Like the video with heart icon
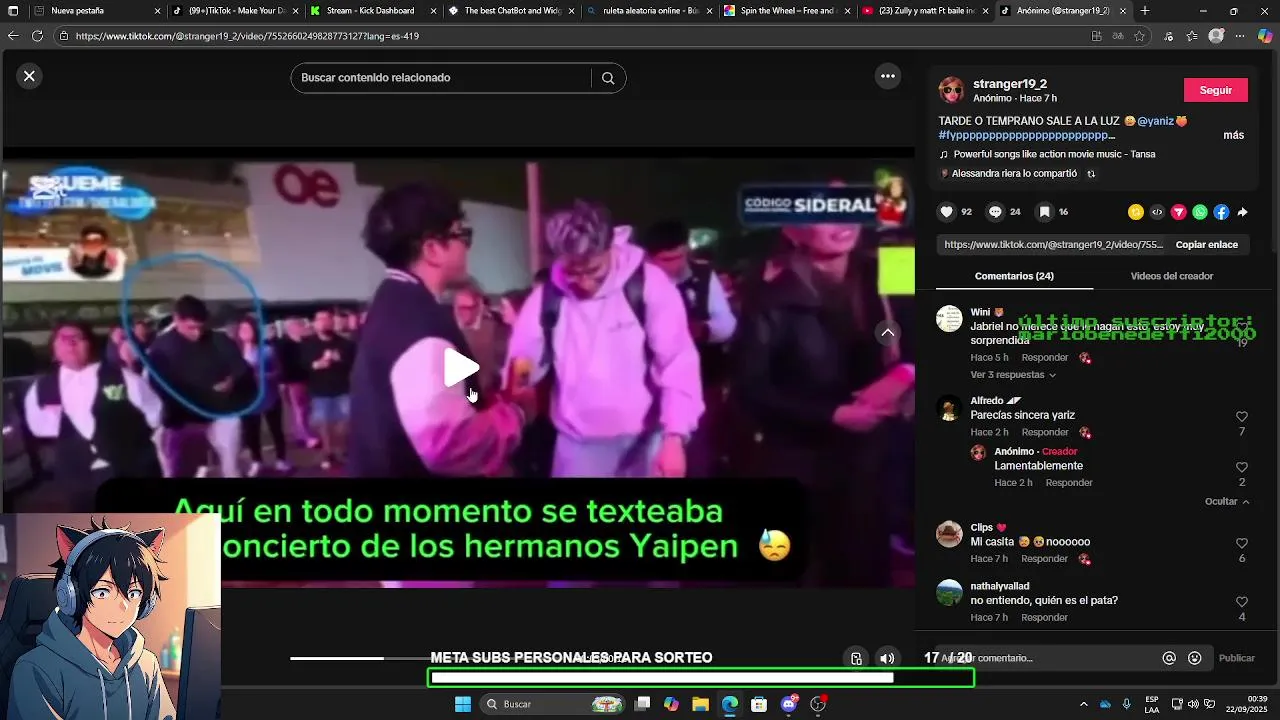 click(946, 212)
